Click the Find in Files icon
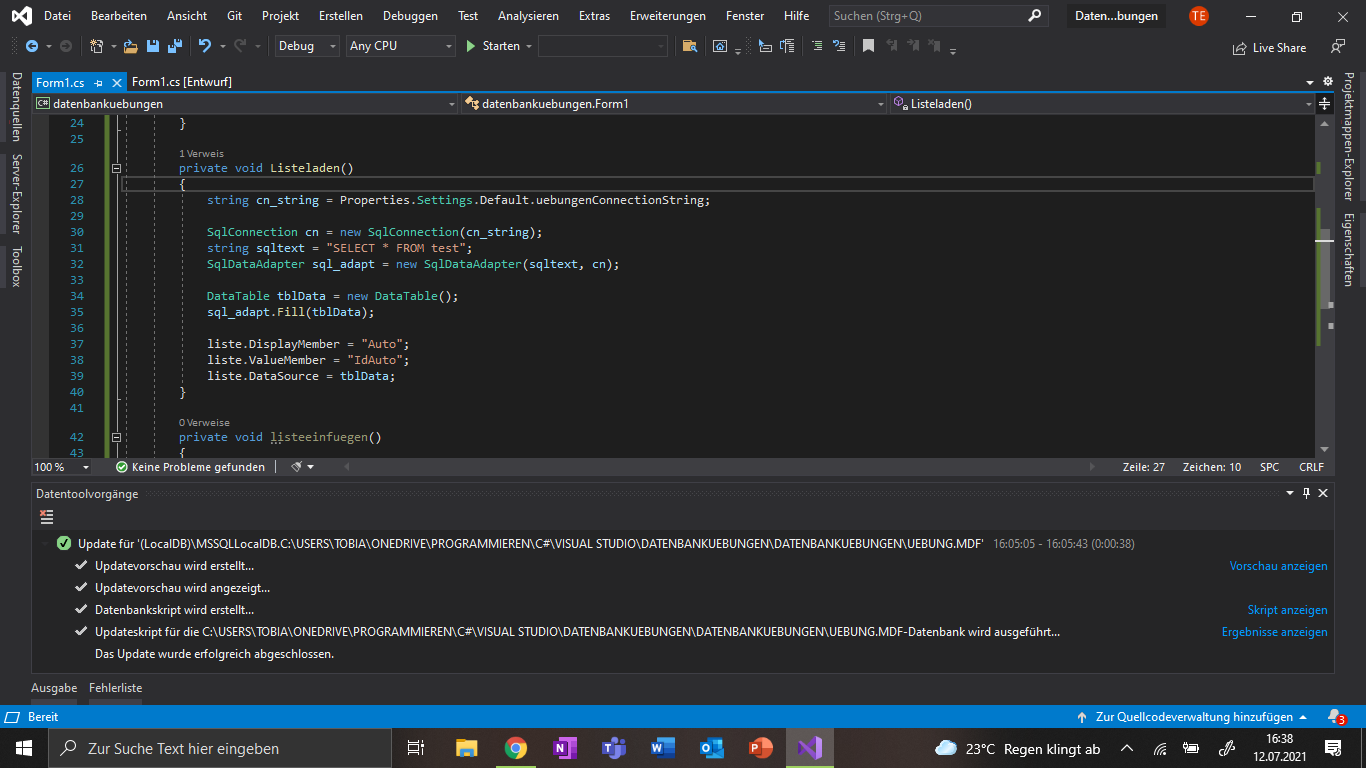 pos(689,46)
